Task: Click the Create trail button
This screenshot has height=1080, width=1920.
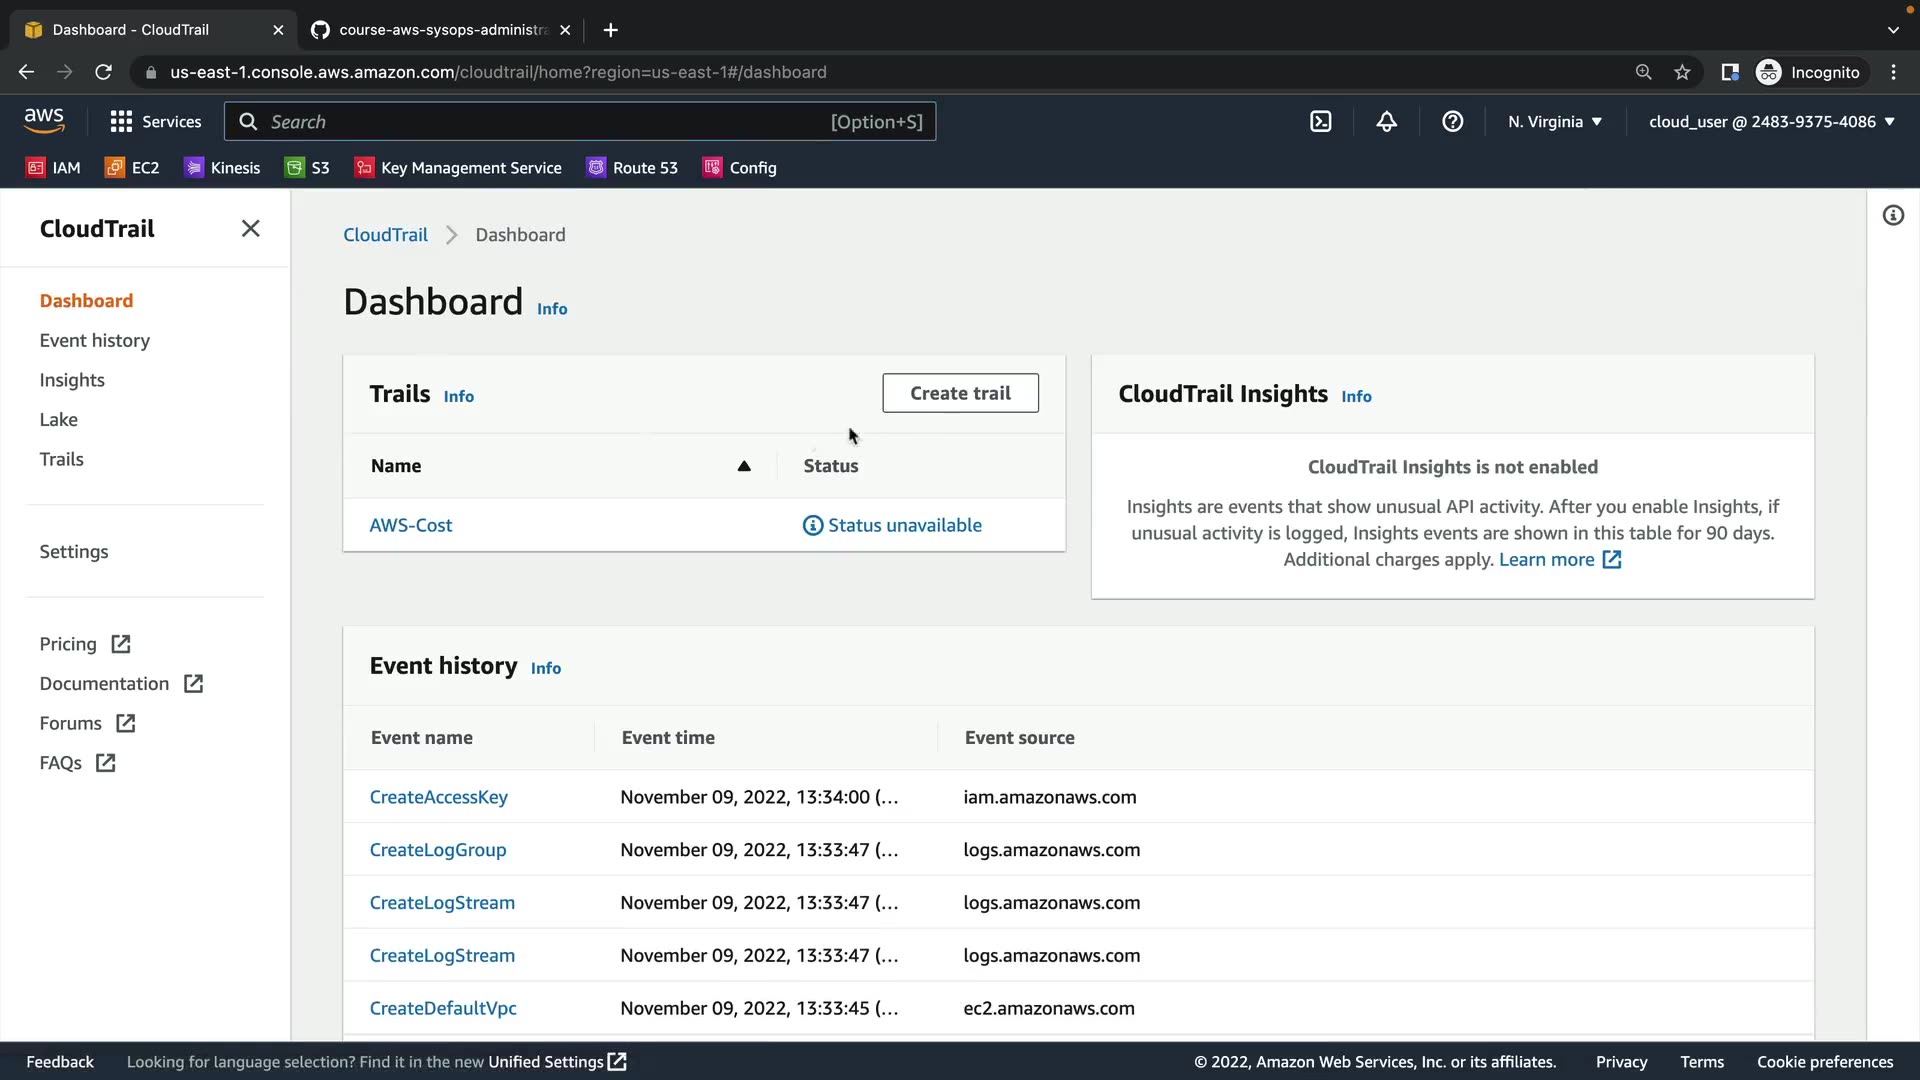Action: tap(960, 393)
